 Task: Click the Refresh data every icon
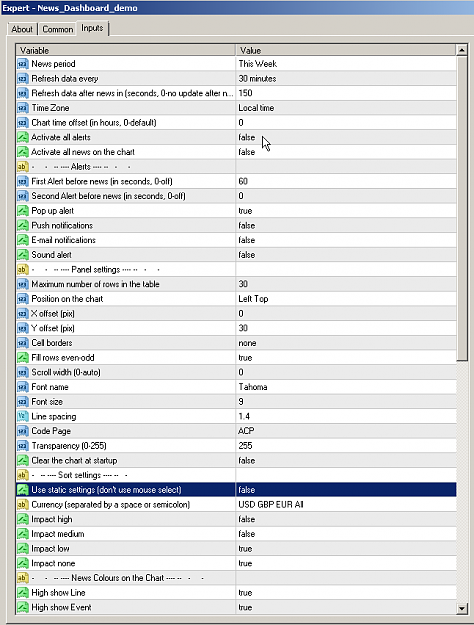[x=23, y=79]
